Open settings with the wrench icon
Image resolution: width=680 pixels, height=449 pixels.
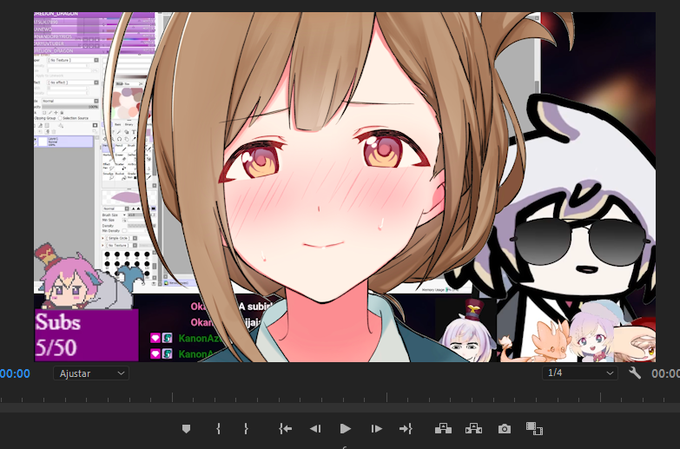[635, 373]
